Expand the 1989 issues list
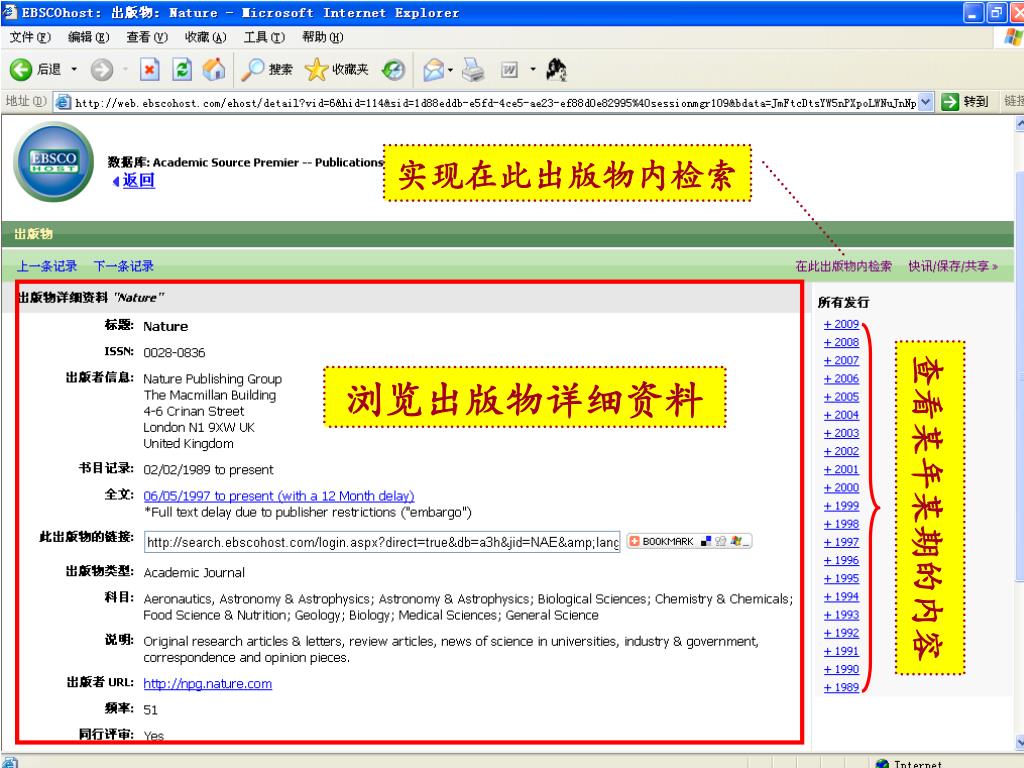Viewport: 1024px width, 768px height. point(841,688)
